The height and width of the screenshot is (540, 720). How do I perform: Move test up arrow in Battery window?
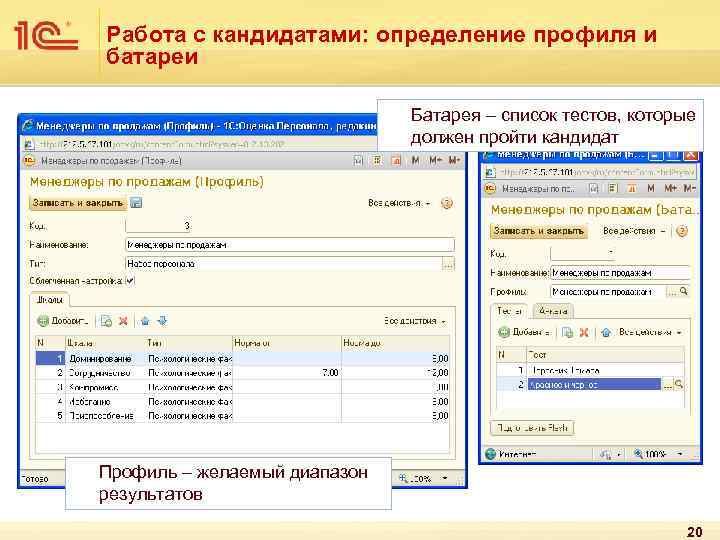606,332
